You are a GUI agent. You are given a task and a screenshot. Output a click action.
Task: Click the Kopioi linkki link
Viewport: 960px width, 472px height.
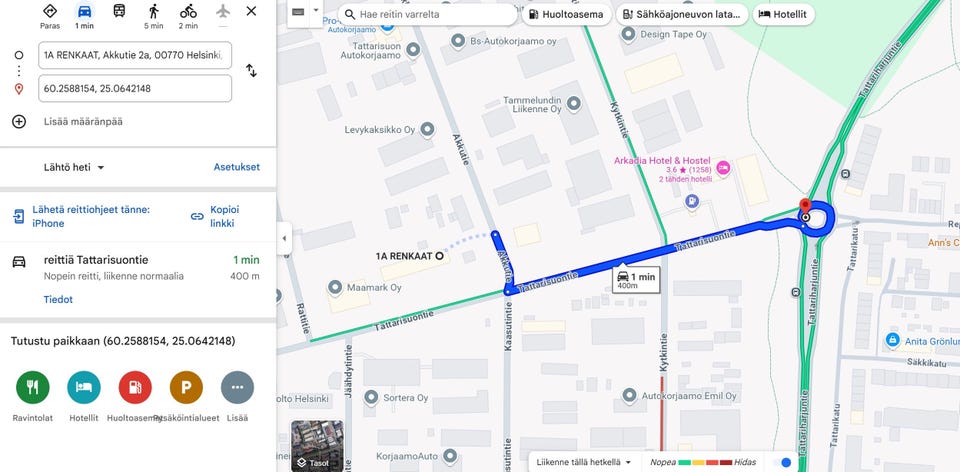click(x=216, y=216)
